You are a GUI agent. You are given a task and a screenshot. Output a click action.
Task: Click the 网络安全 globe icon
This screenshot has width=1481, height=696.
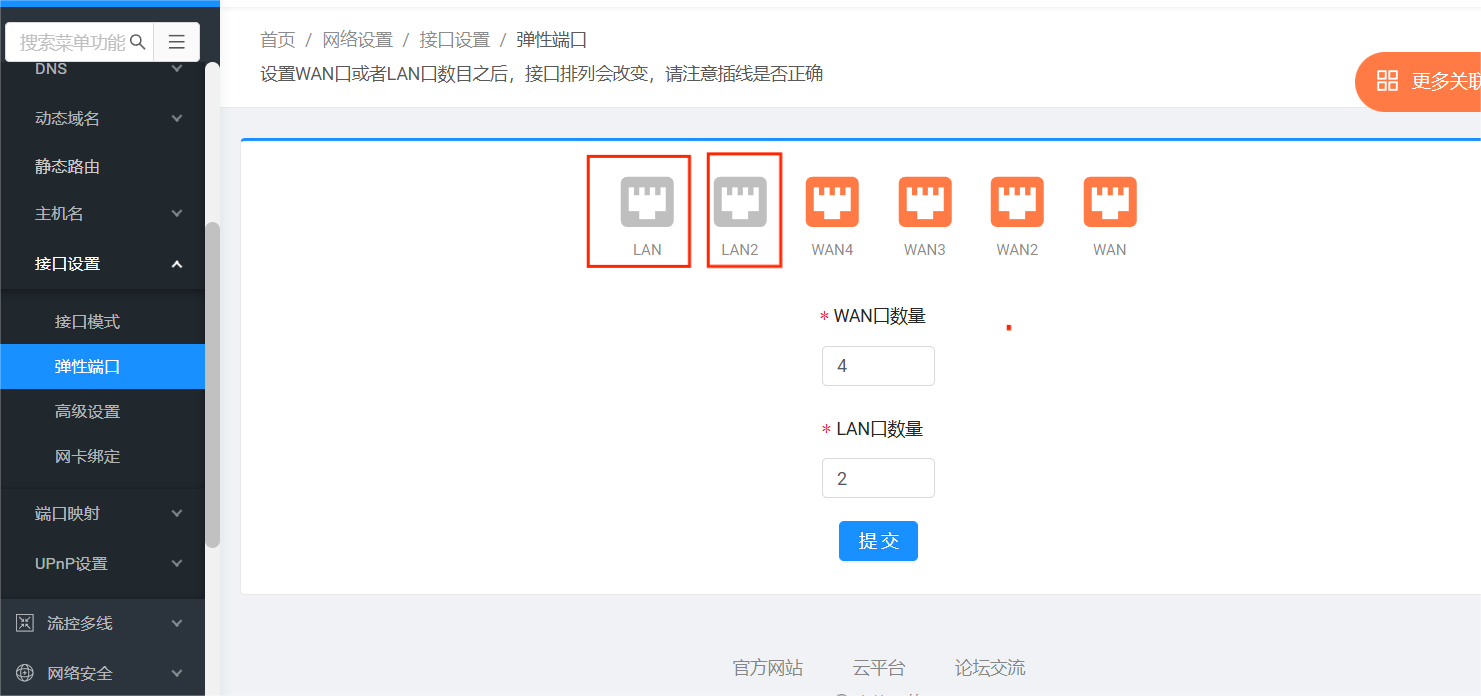(24, 672)
